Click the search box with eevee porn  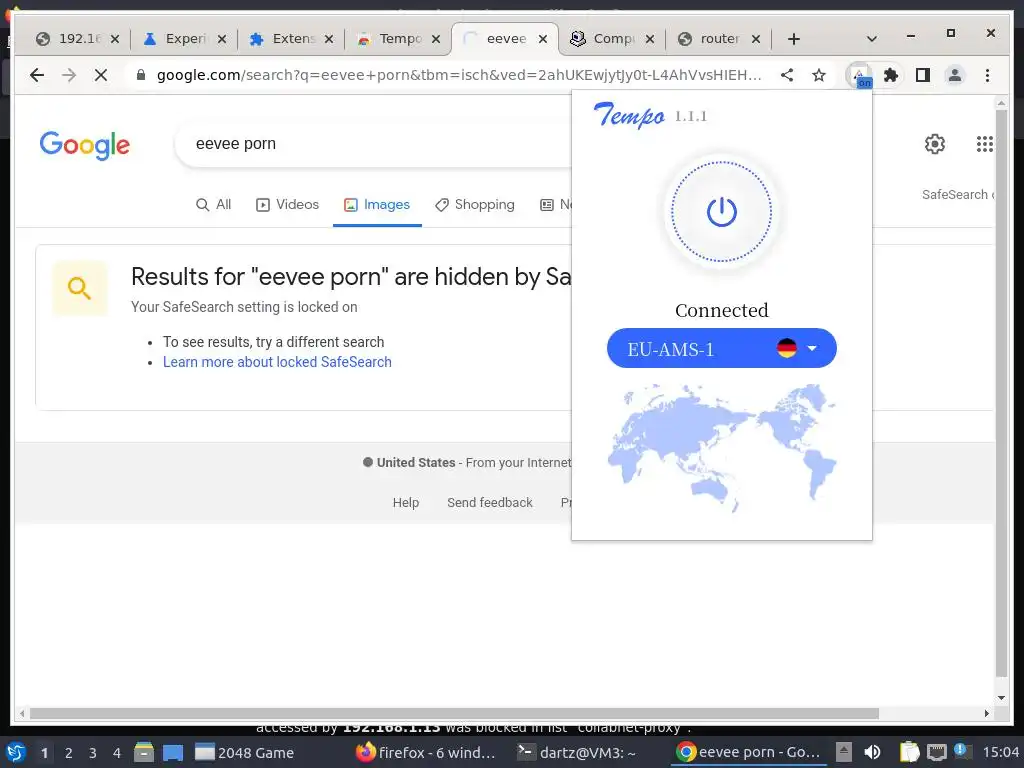click(x=372, y=144)
